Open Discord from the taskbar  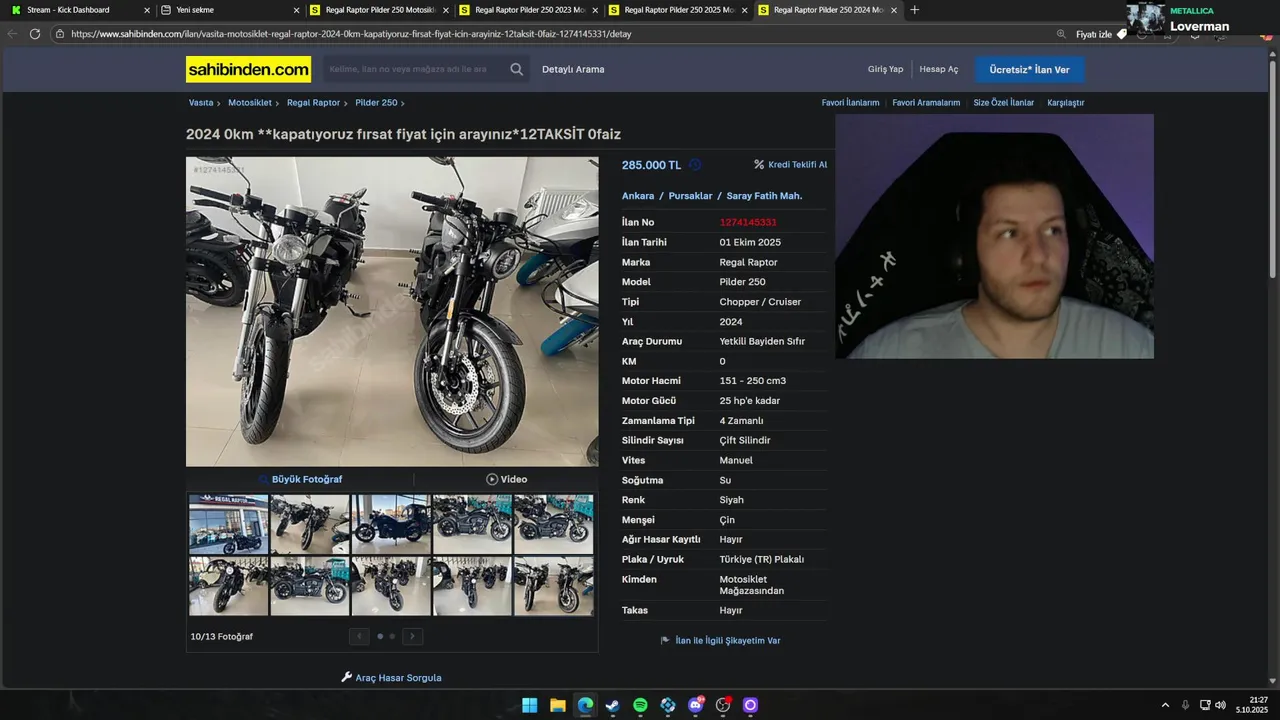(x=696, y=705)
